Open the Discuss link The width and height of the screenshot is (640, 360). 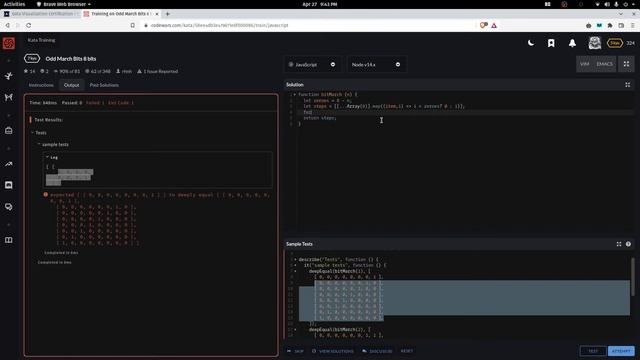(377, 351)
